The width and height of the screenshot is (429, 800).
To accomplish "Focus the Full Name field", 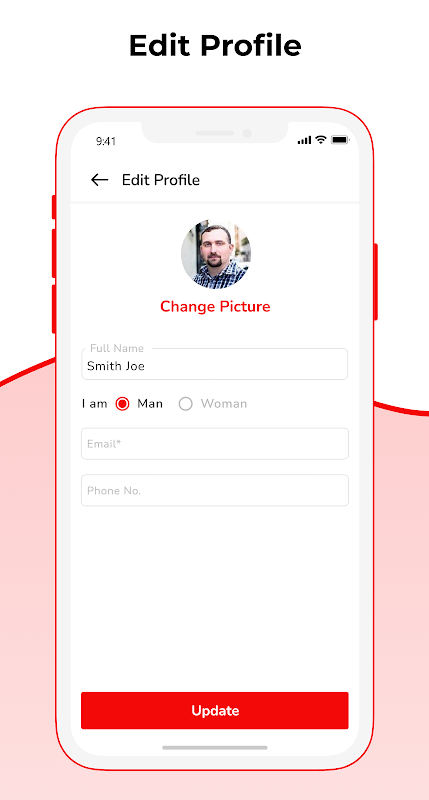I will click(x=215, y=364).
